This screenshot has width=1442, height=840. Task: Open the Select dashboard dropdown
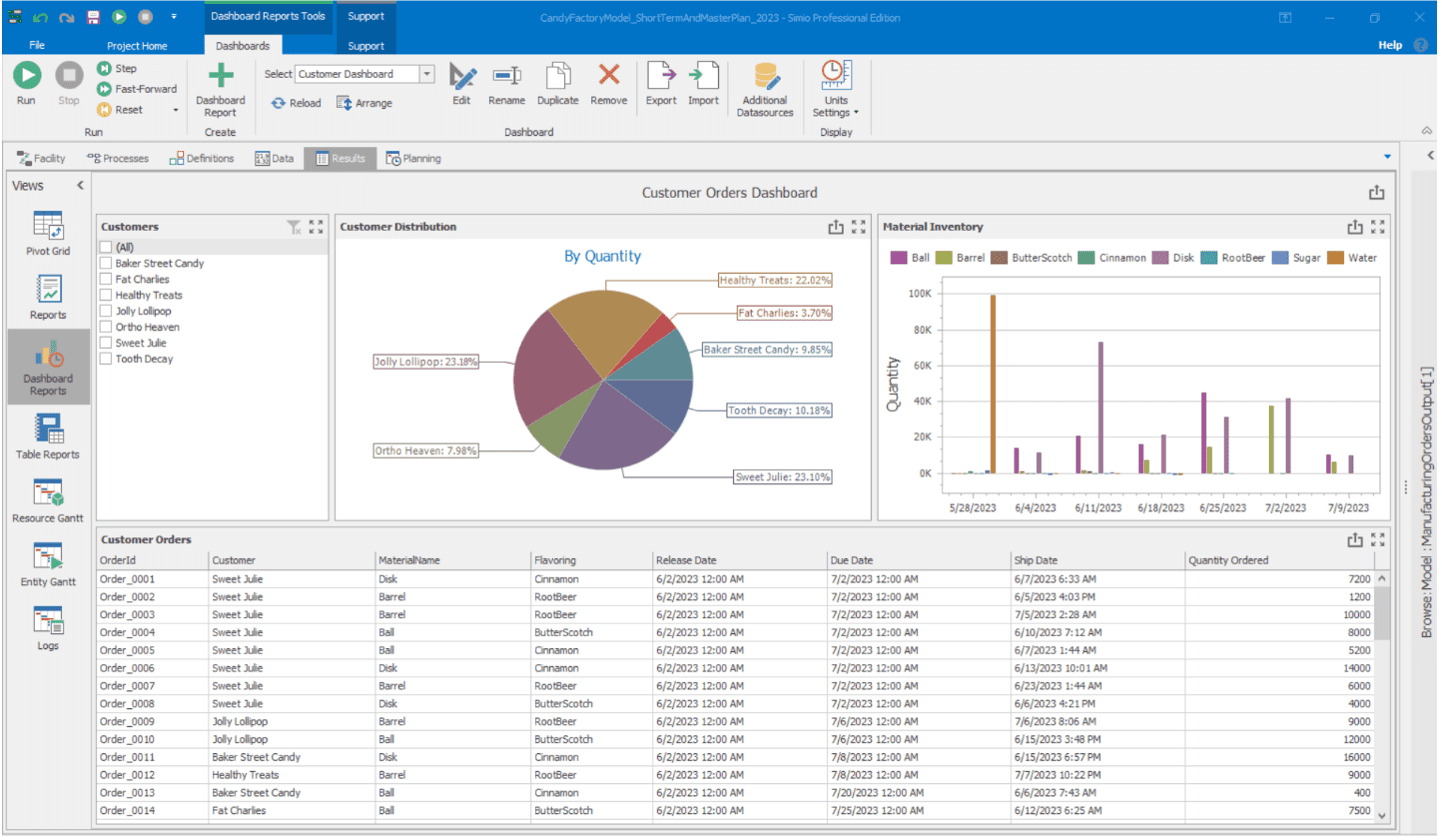pos(426,73)
